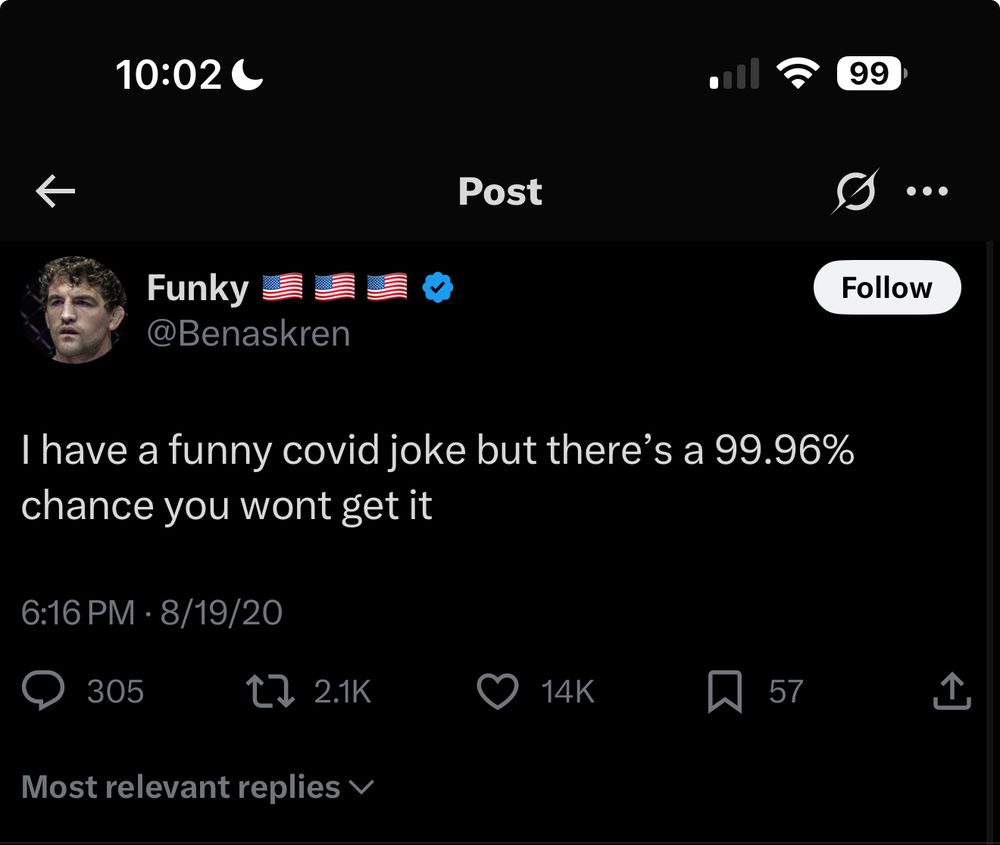Open the three-dot more options menu
This screenshot has width=1000, height=845.
[926, 191]
